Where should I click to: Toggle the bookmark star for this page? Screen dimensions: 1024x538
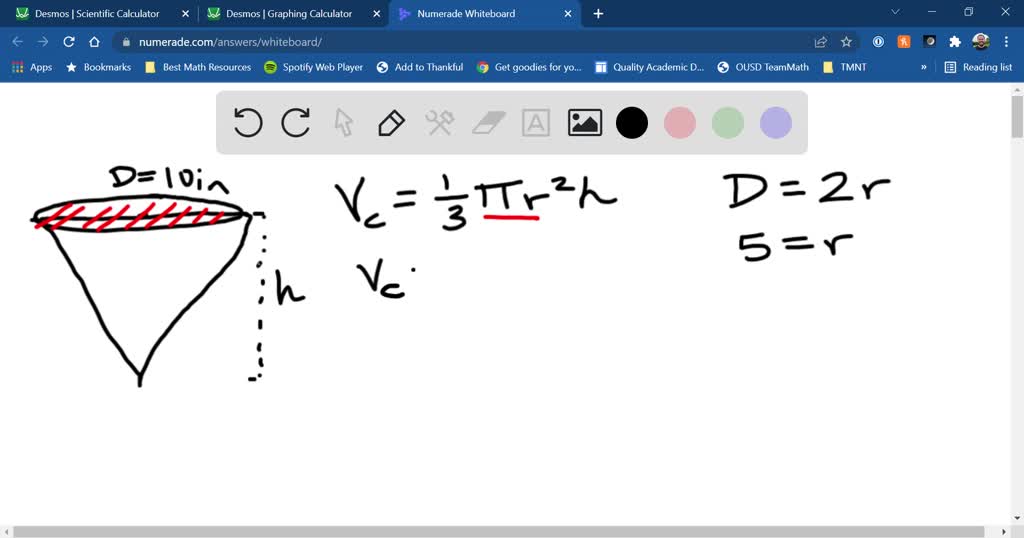click(x=846, y=42)
